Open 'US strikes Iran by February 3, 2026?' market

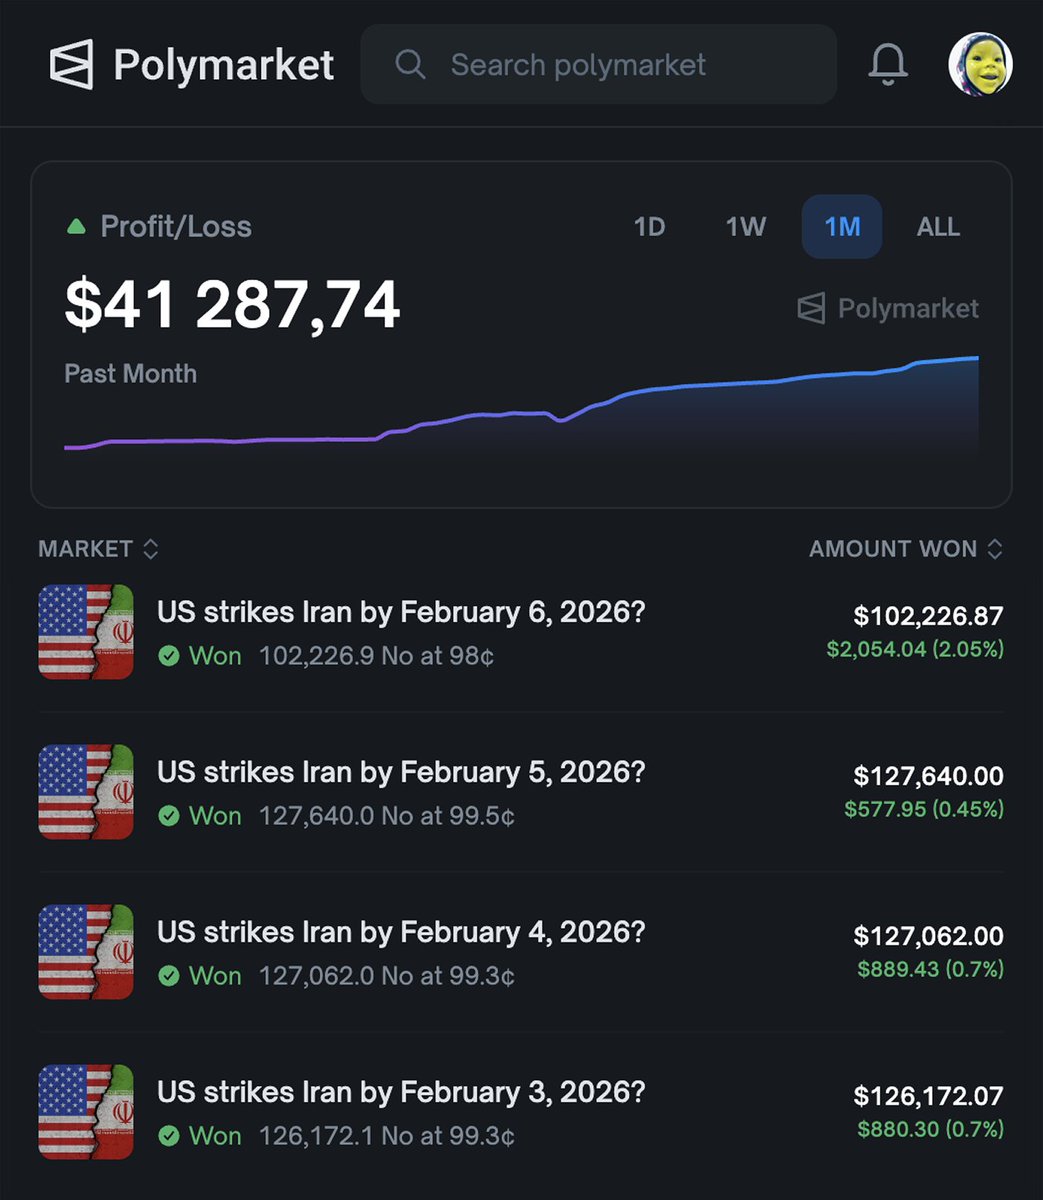point(401,1092)
